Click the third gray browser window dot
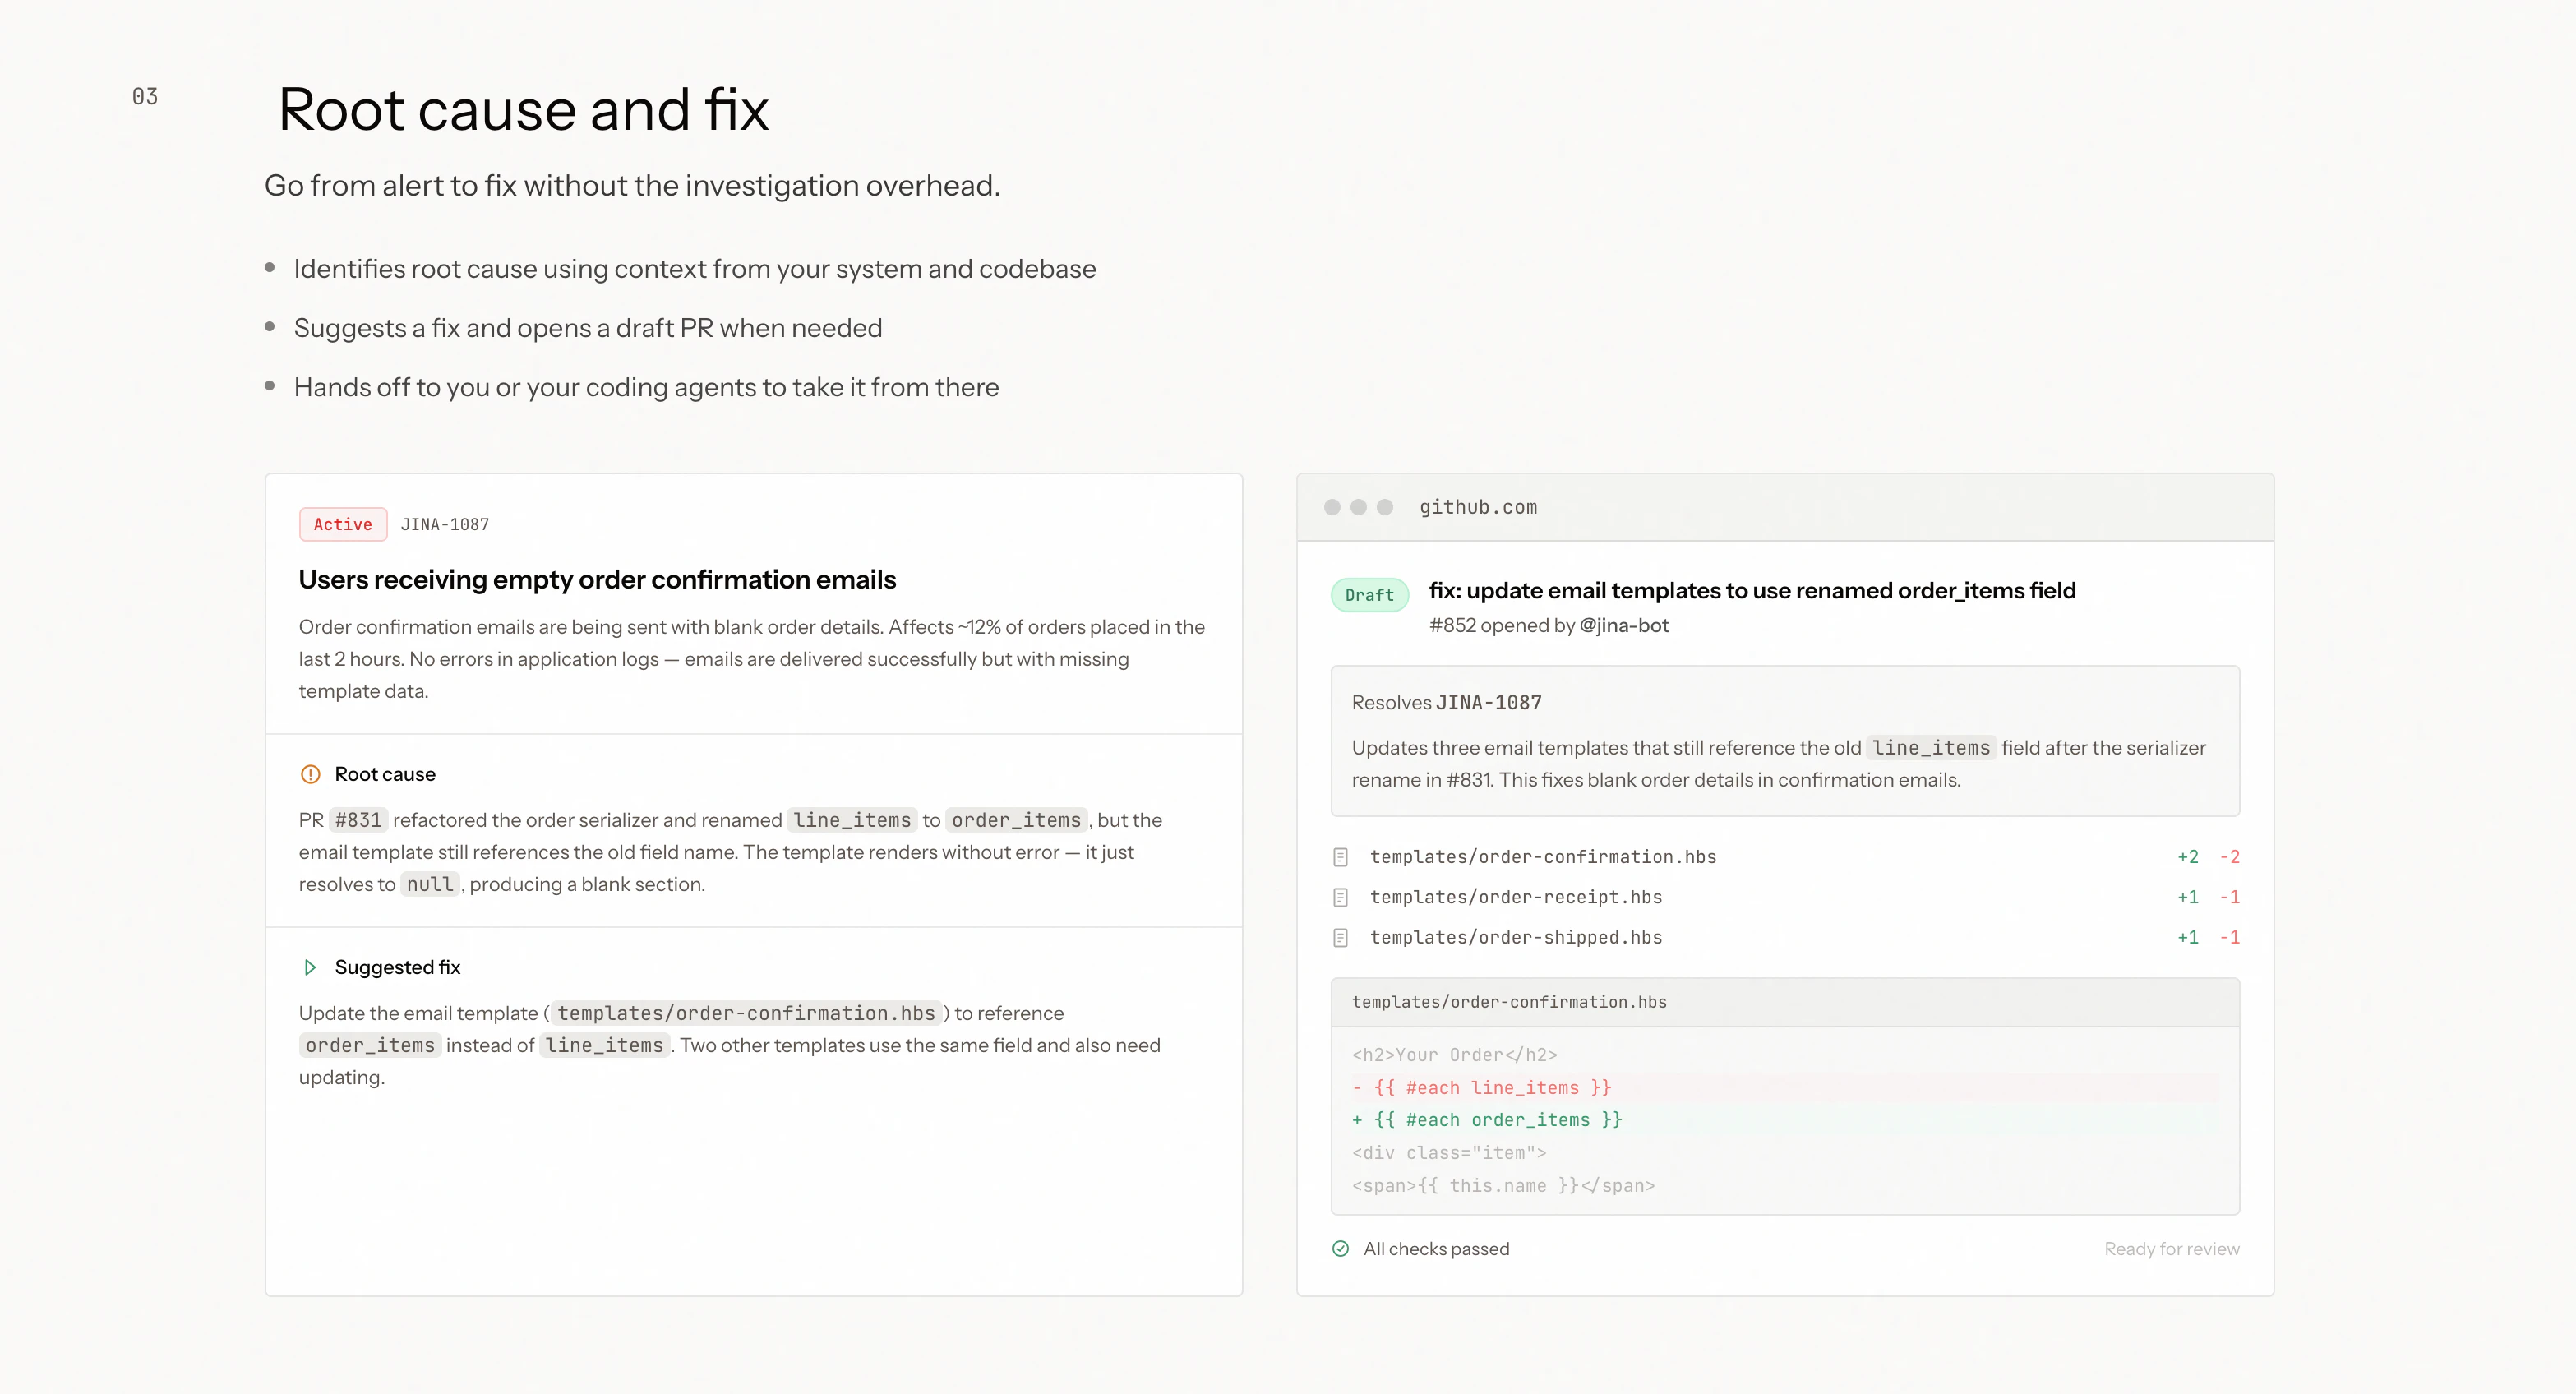The height and width of the screenshot is (1394, 2576). 1385,507
